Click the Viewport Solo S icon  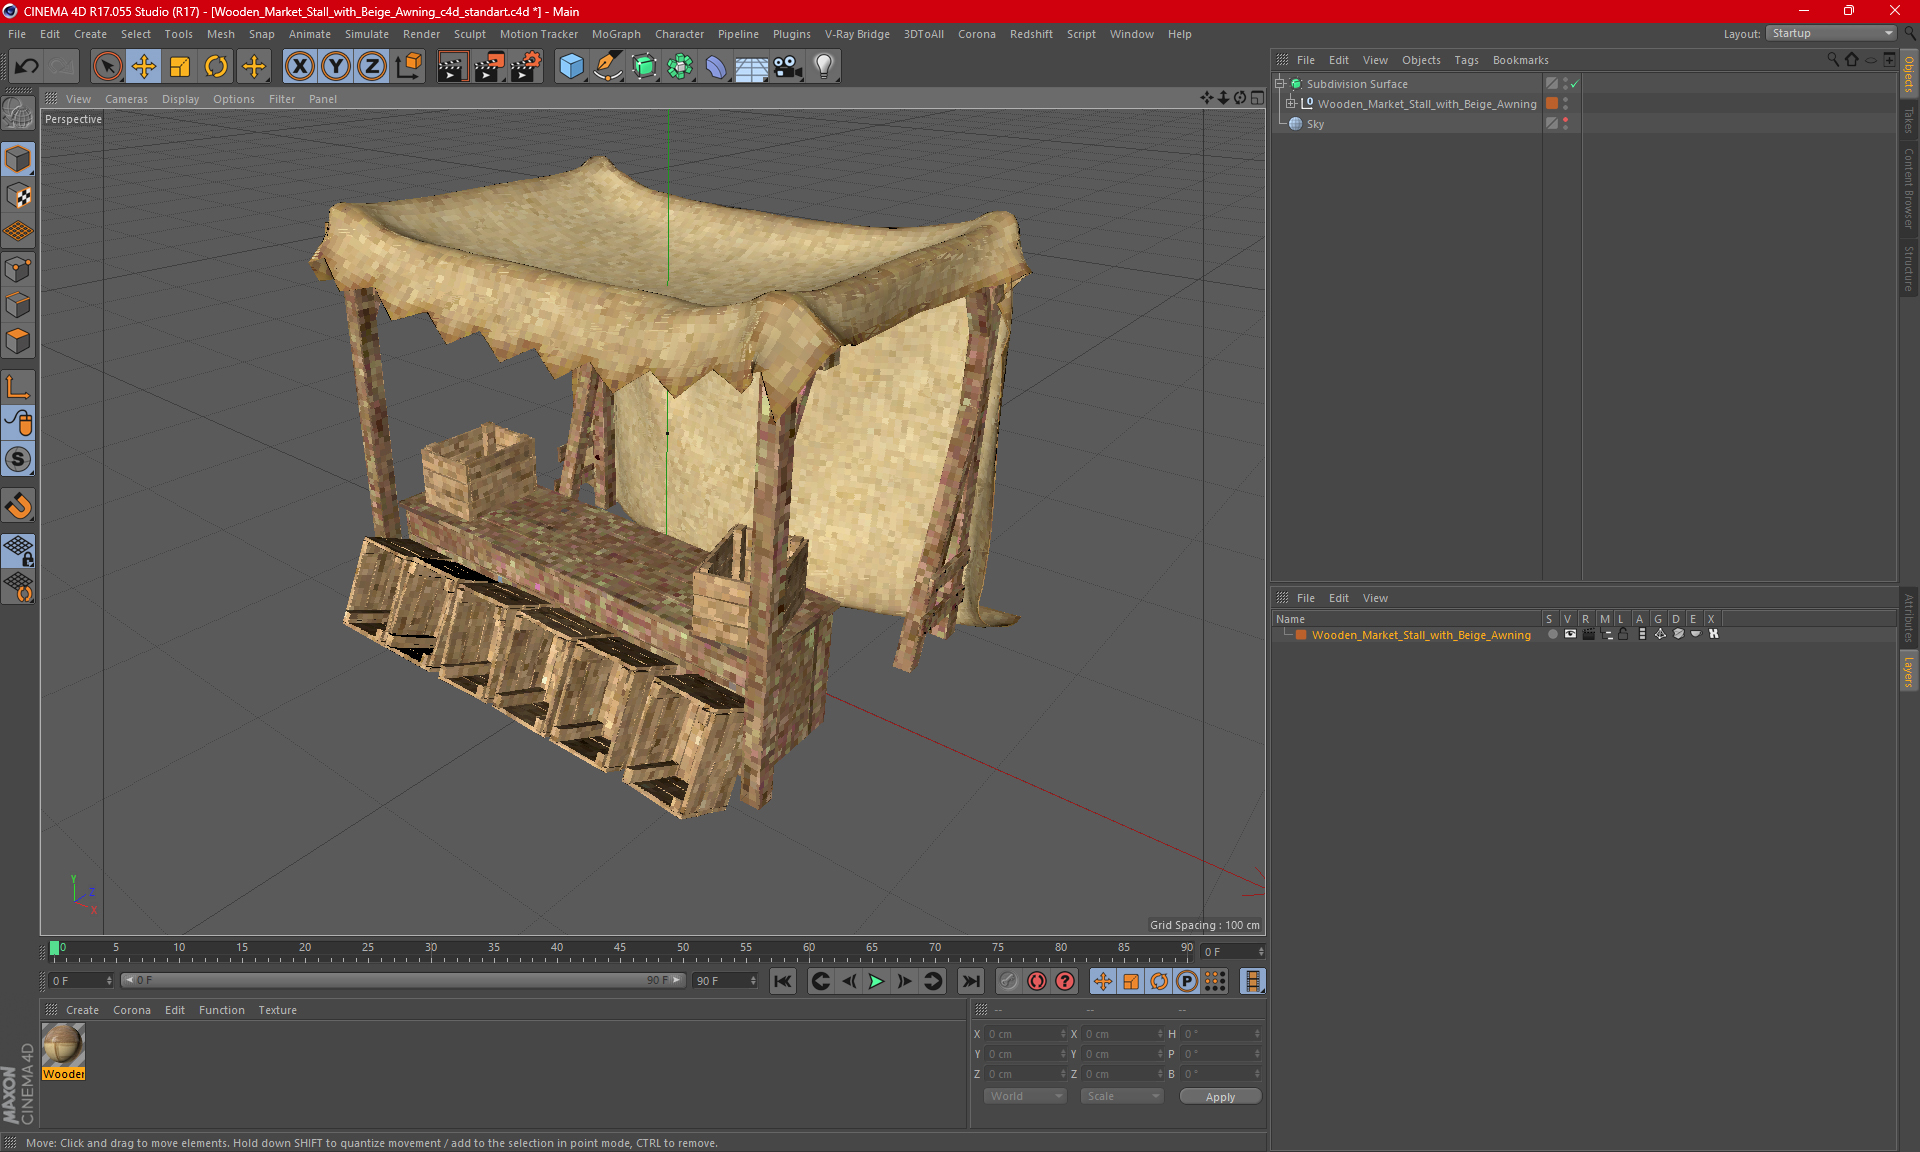tap(18, 460)
